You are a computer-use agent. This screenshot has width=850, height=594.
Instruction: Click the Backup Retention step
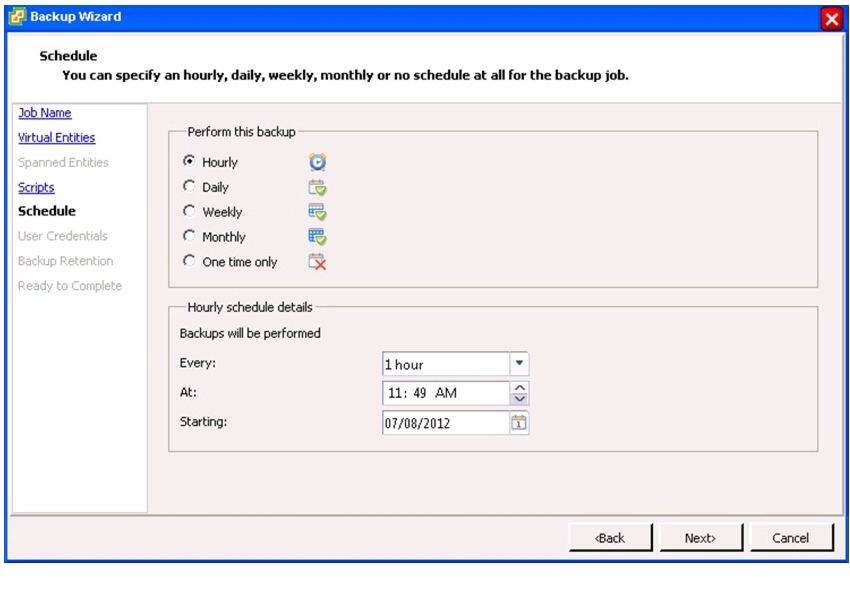tap(66, 261)
